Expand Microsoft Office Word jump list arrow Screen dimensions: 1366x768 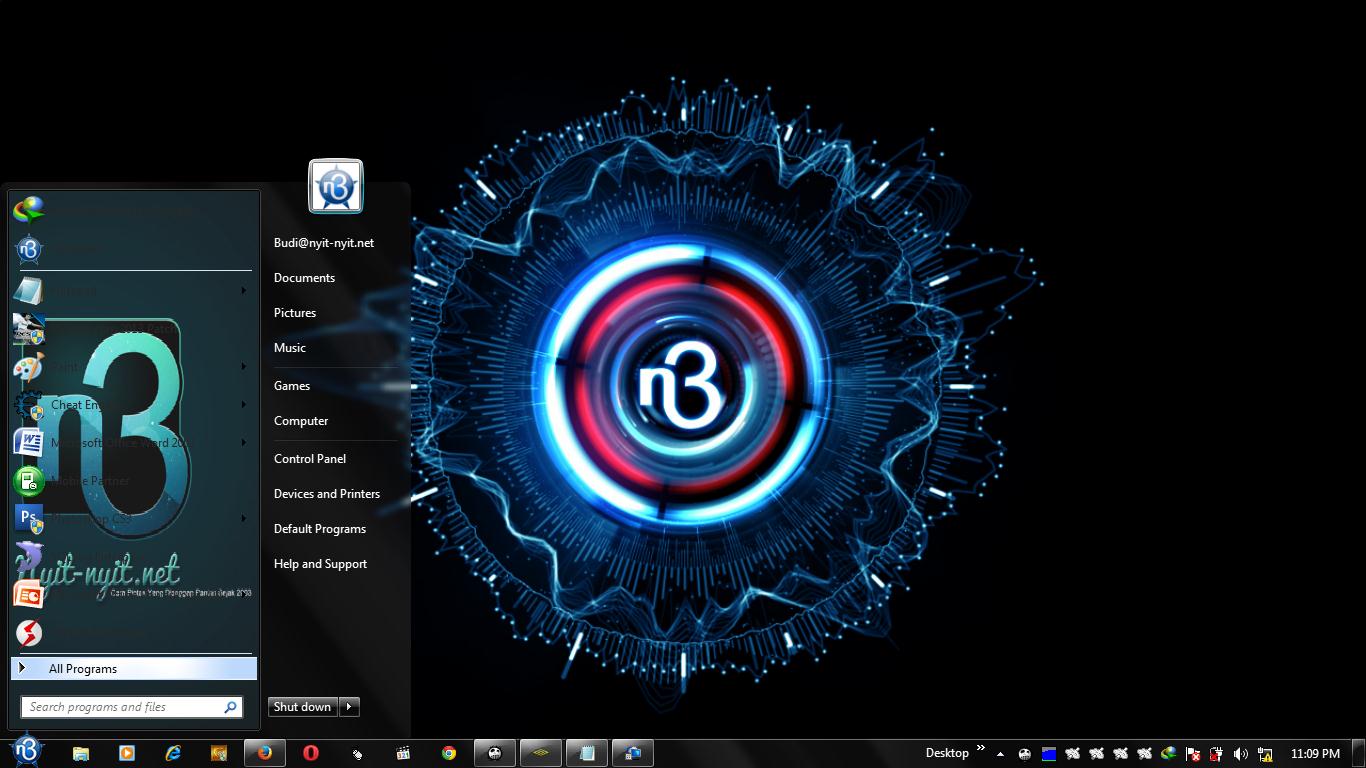[244, 443]
